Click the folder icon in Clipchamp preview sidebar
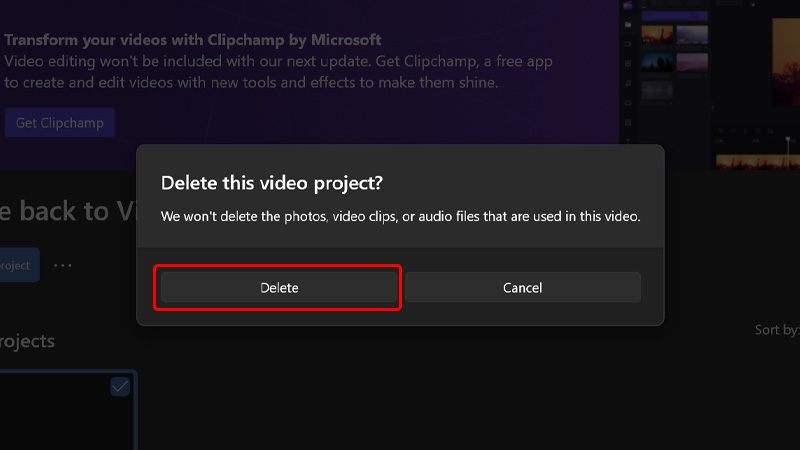800x450 pixels. click(x=628, y=24)
